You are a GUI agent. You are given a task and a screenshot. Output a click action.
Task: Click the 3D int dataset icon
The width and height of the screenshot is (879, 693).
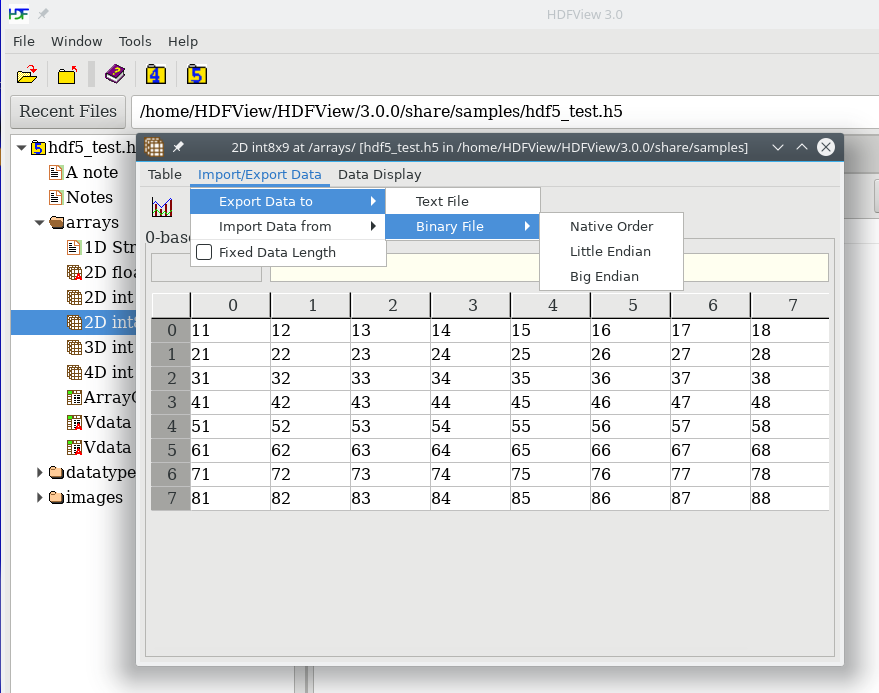(x=75, y=348)
